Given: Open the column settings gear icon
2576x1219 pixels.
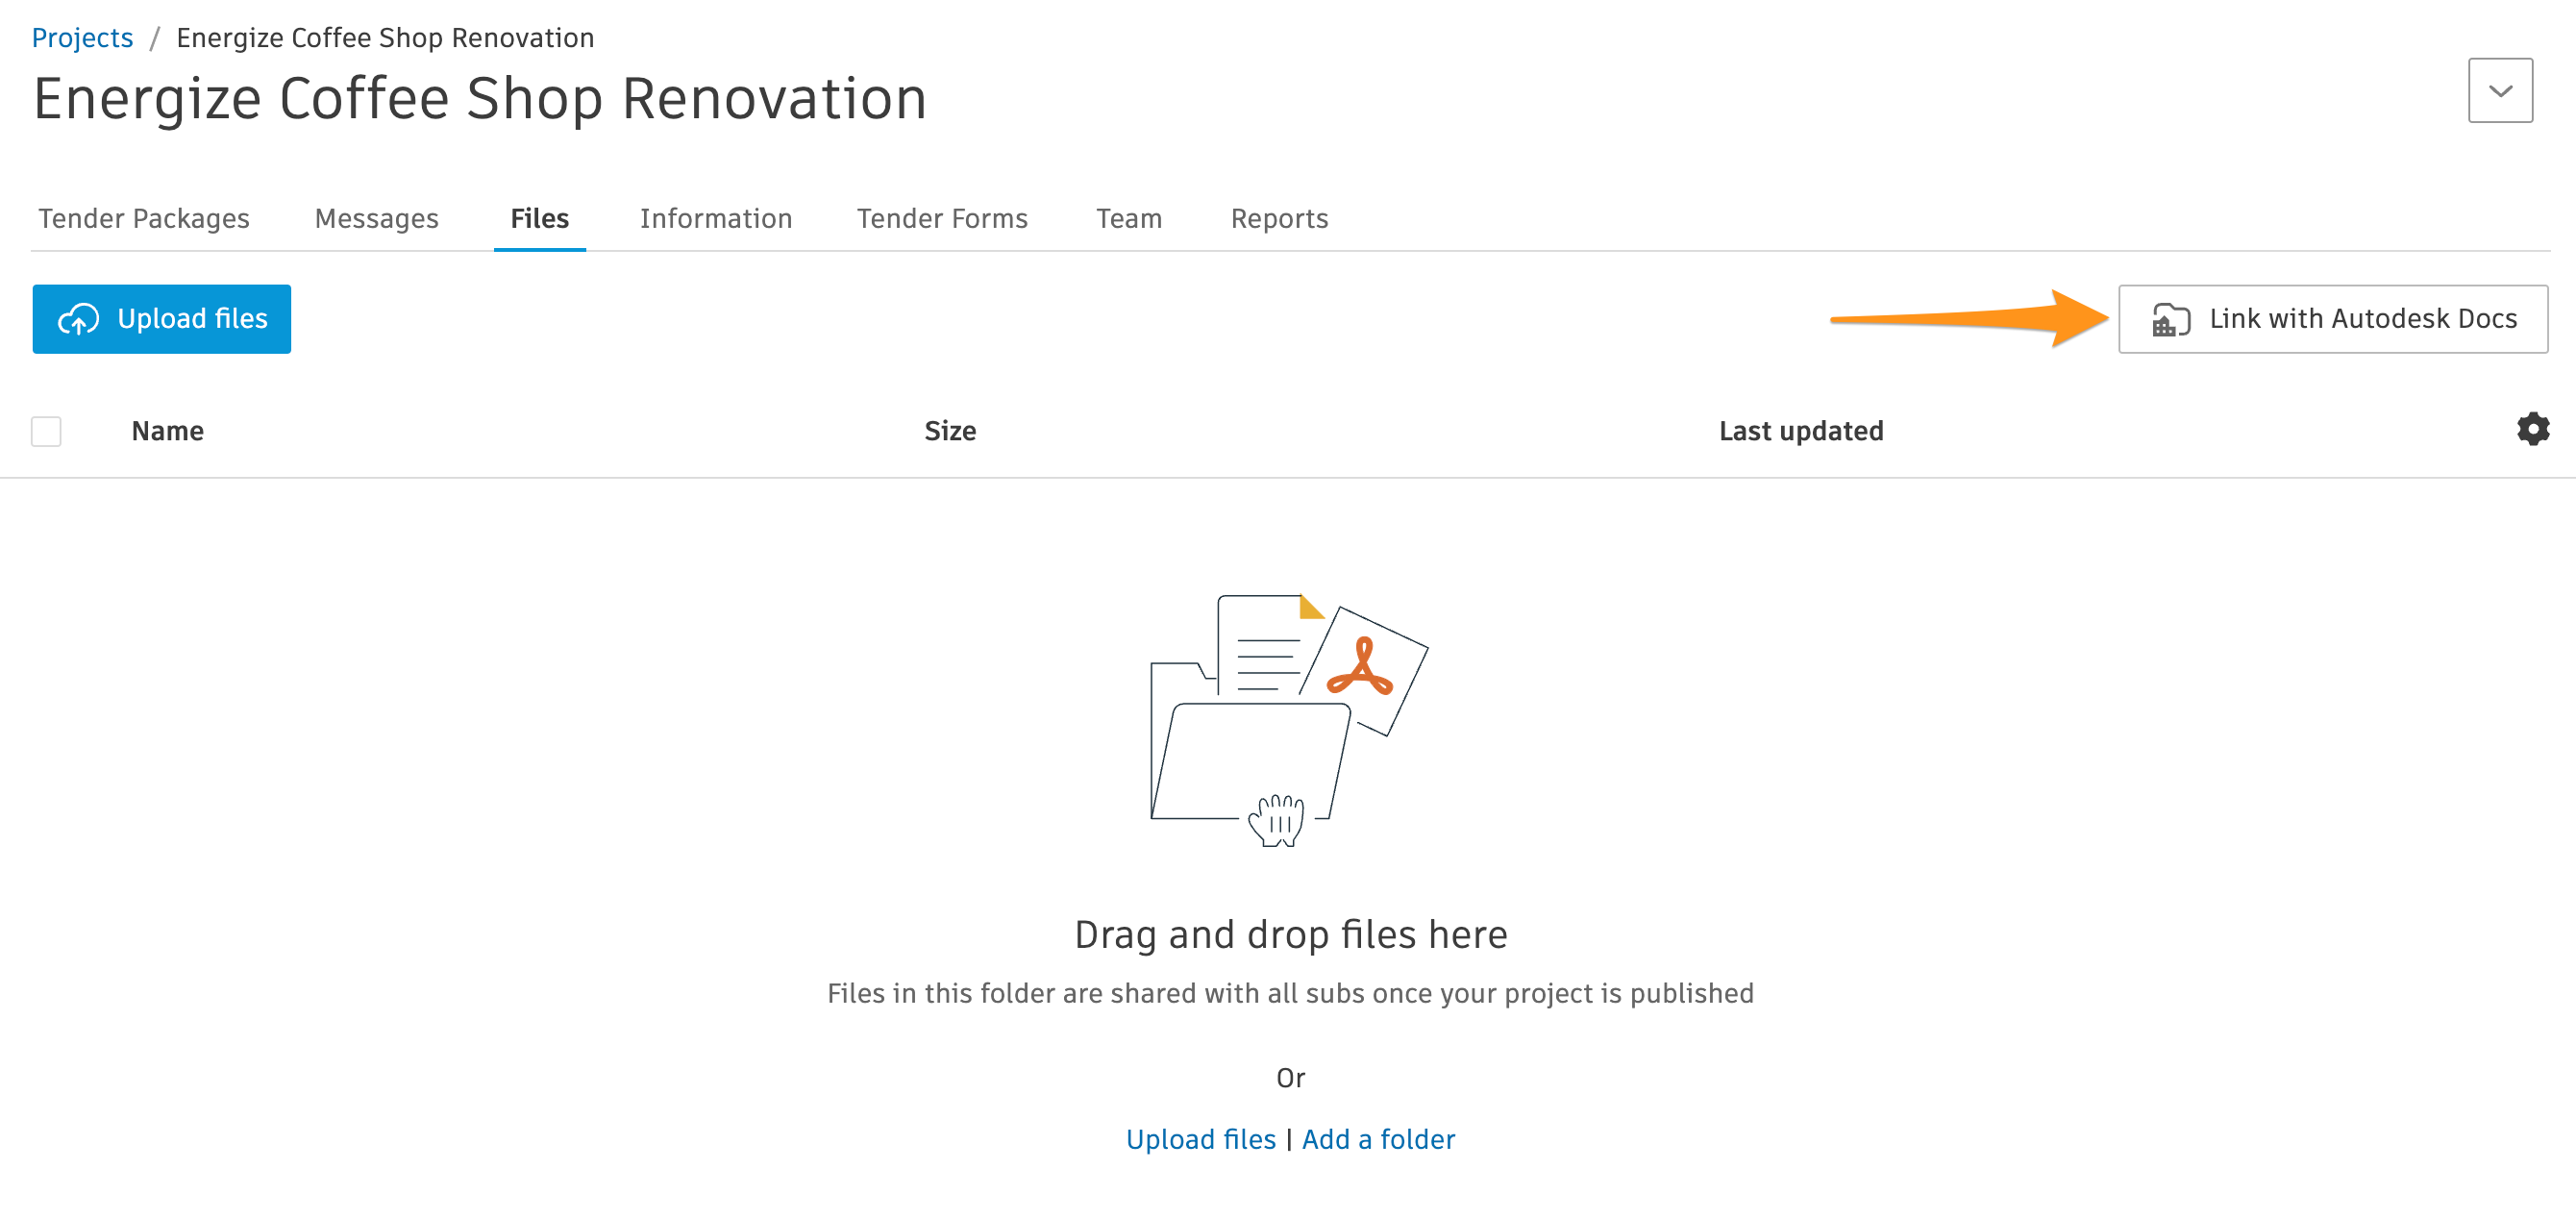Looking at the screenshot, I should [x=2533, y=430].
